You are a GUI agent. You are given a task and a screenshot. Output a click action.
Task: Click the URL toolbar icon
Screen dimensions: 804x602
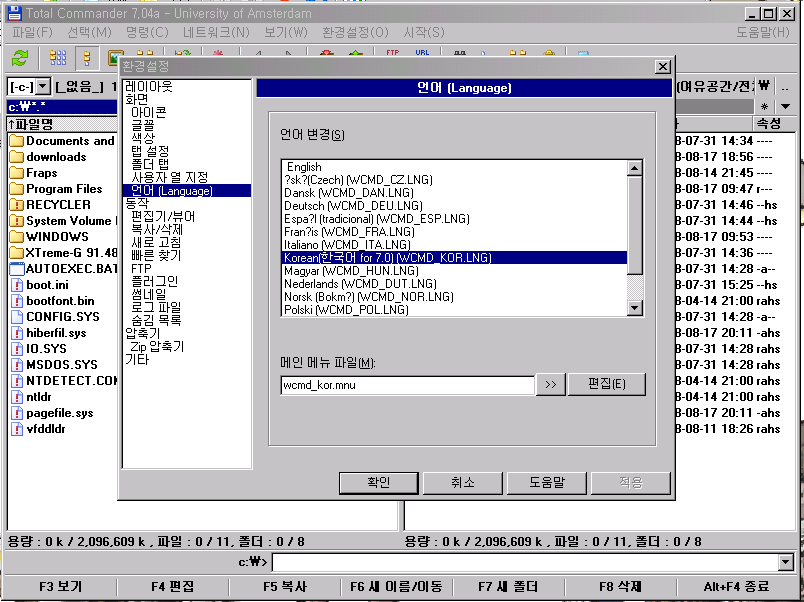(422, 52)
